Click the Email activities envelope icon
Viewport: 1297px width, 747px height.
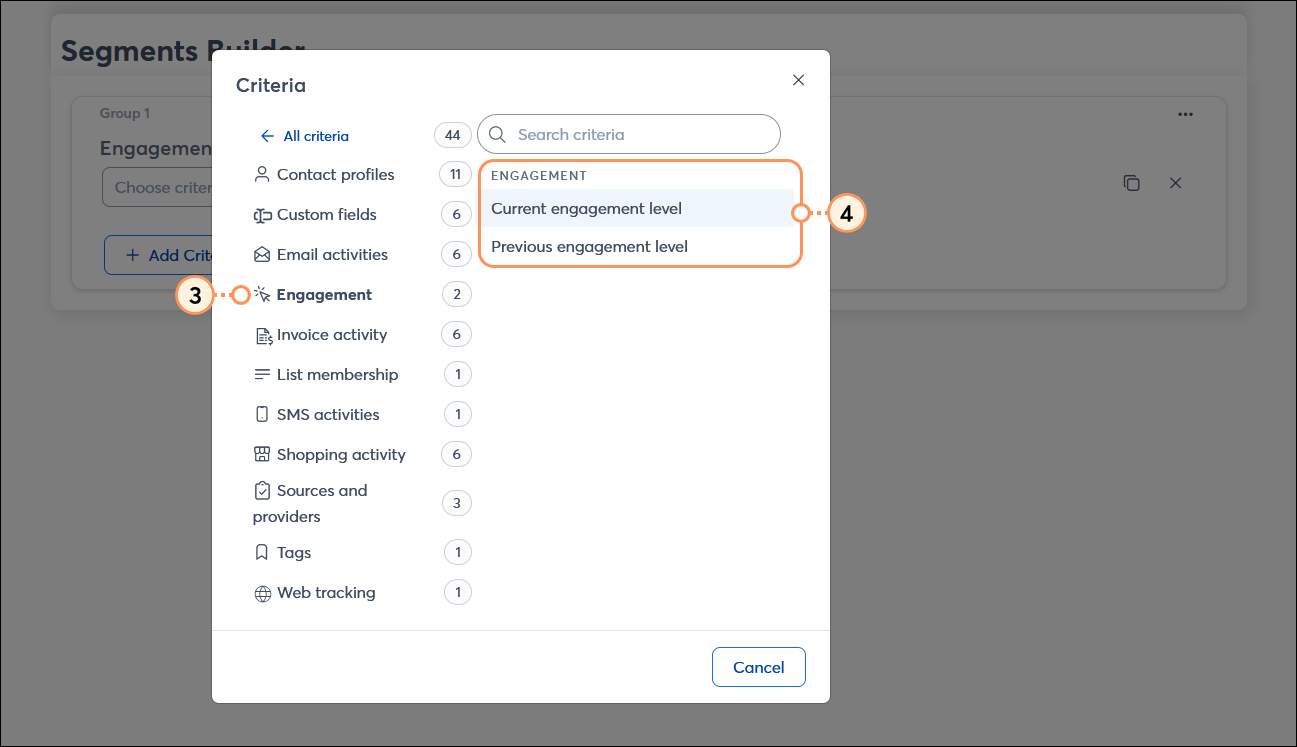[262, 255]
